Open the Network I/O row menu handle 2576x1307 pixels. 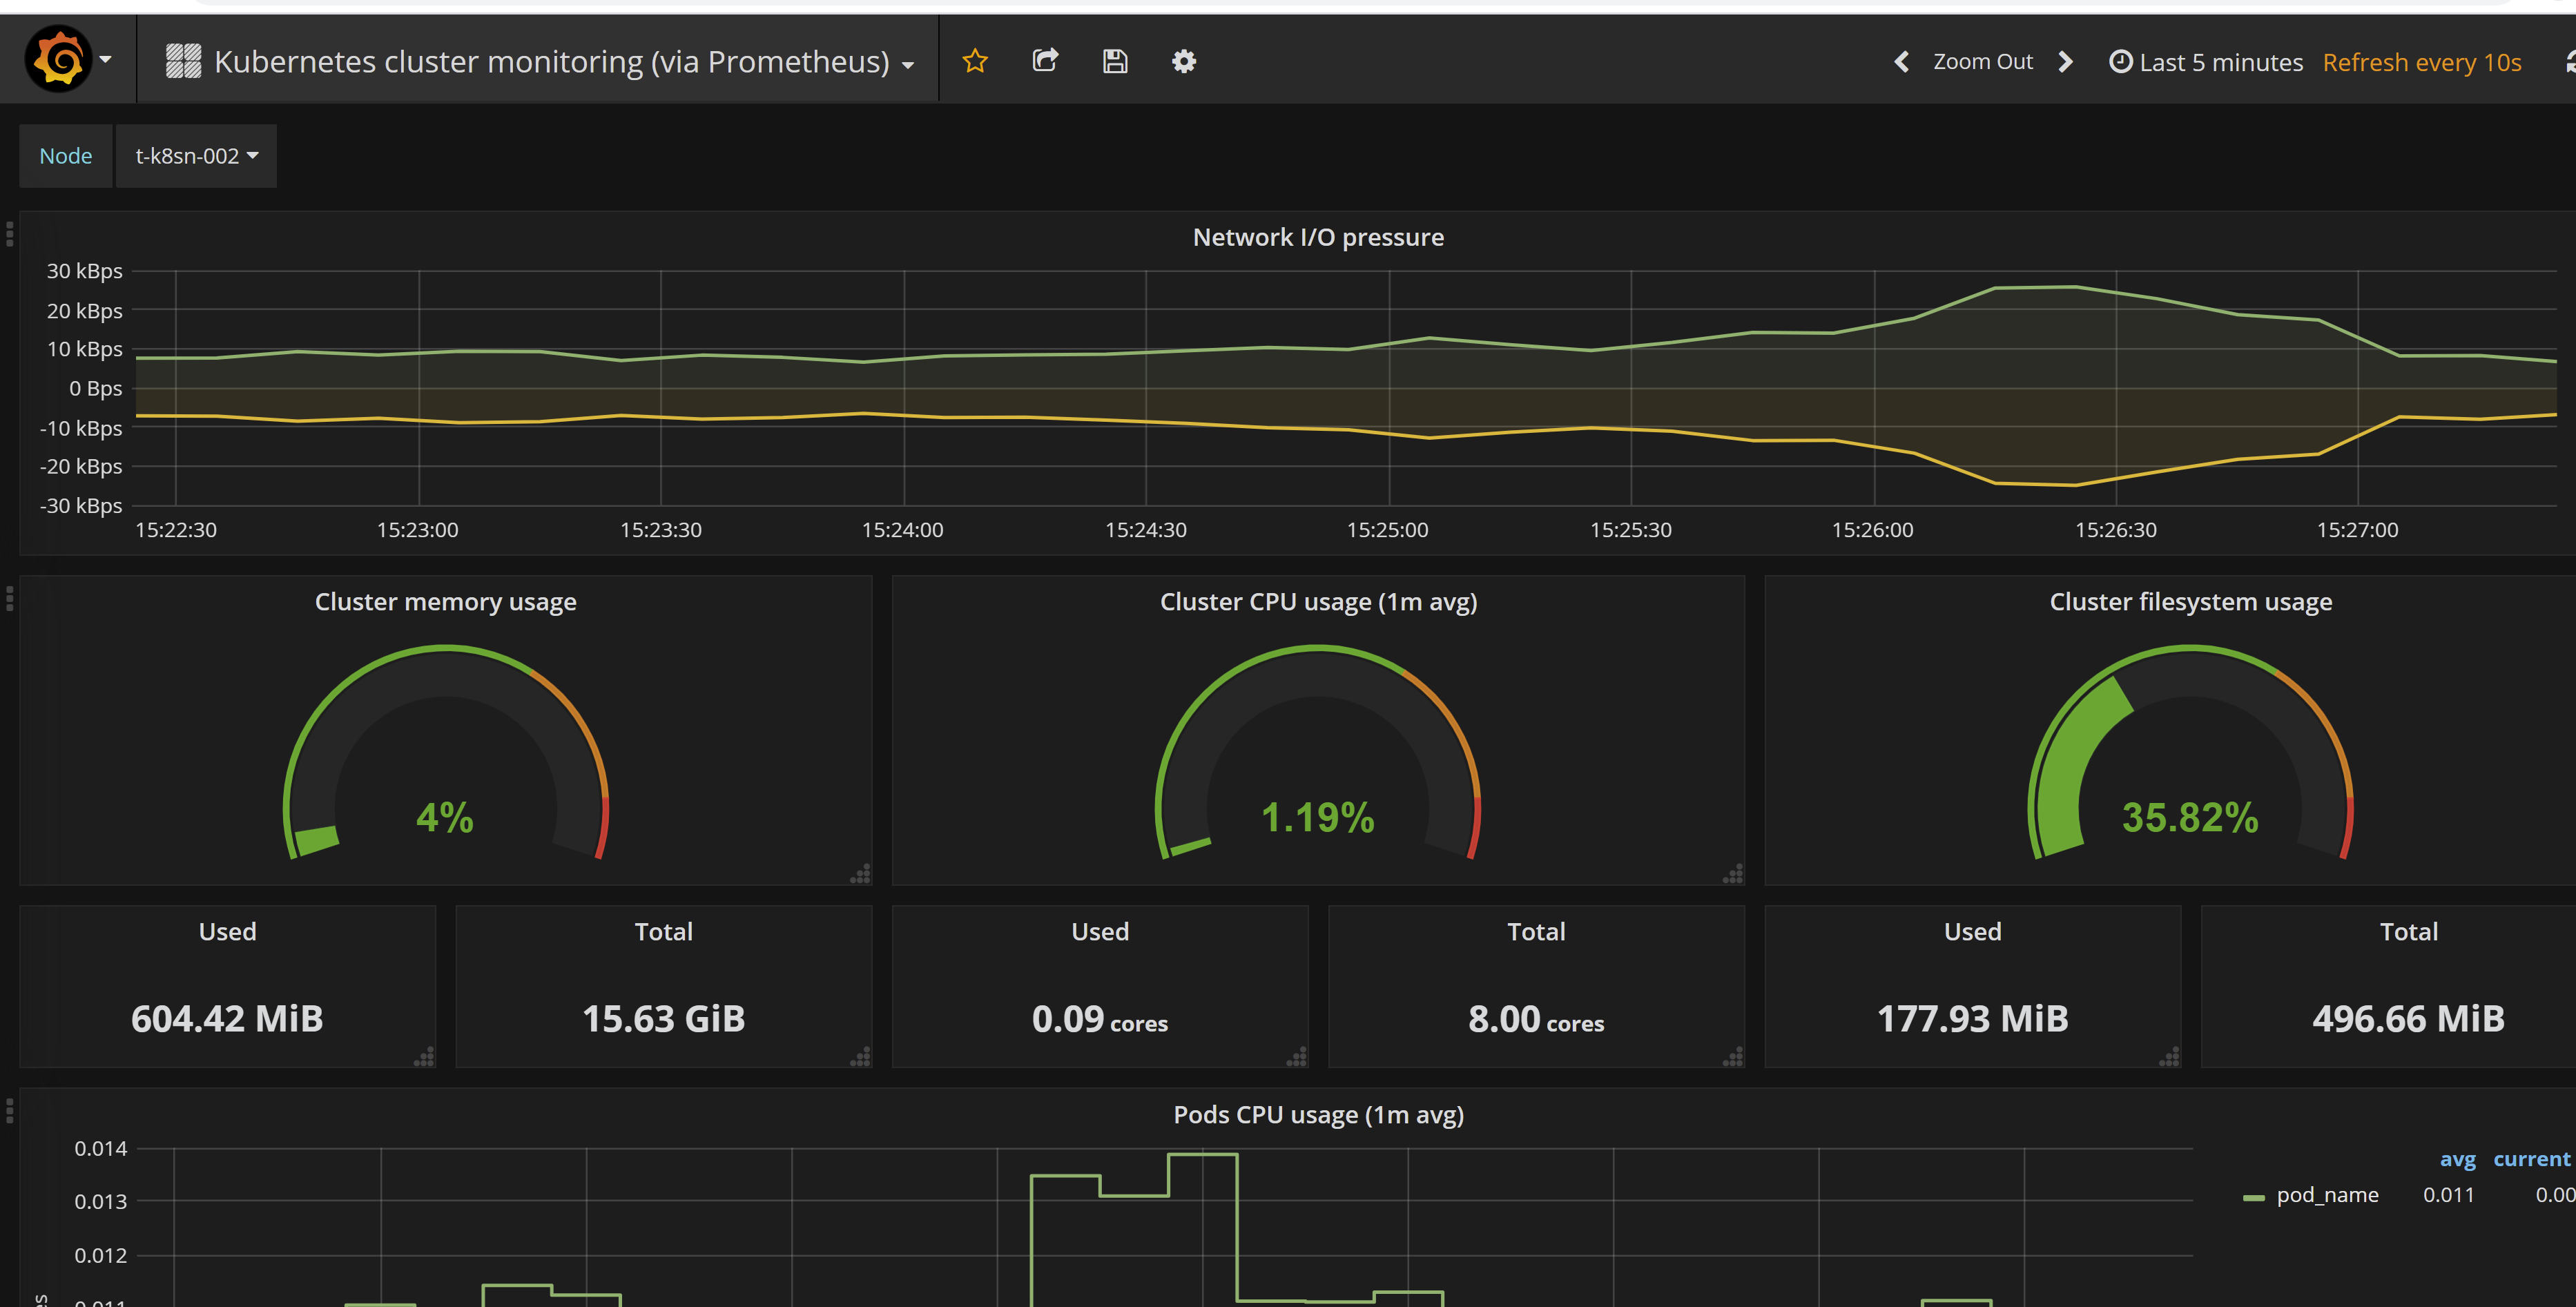coord(10,234)
